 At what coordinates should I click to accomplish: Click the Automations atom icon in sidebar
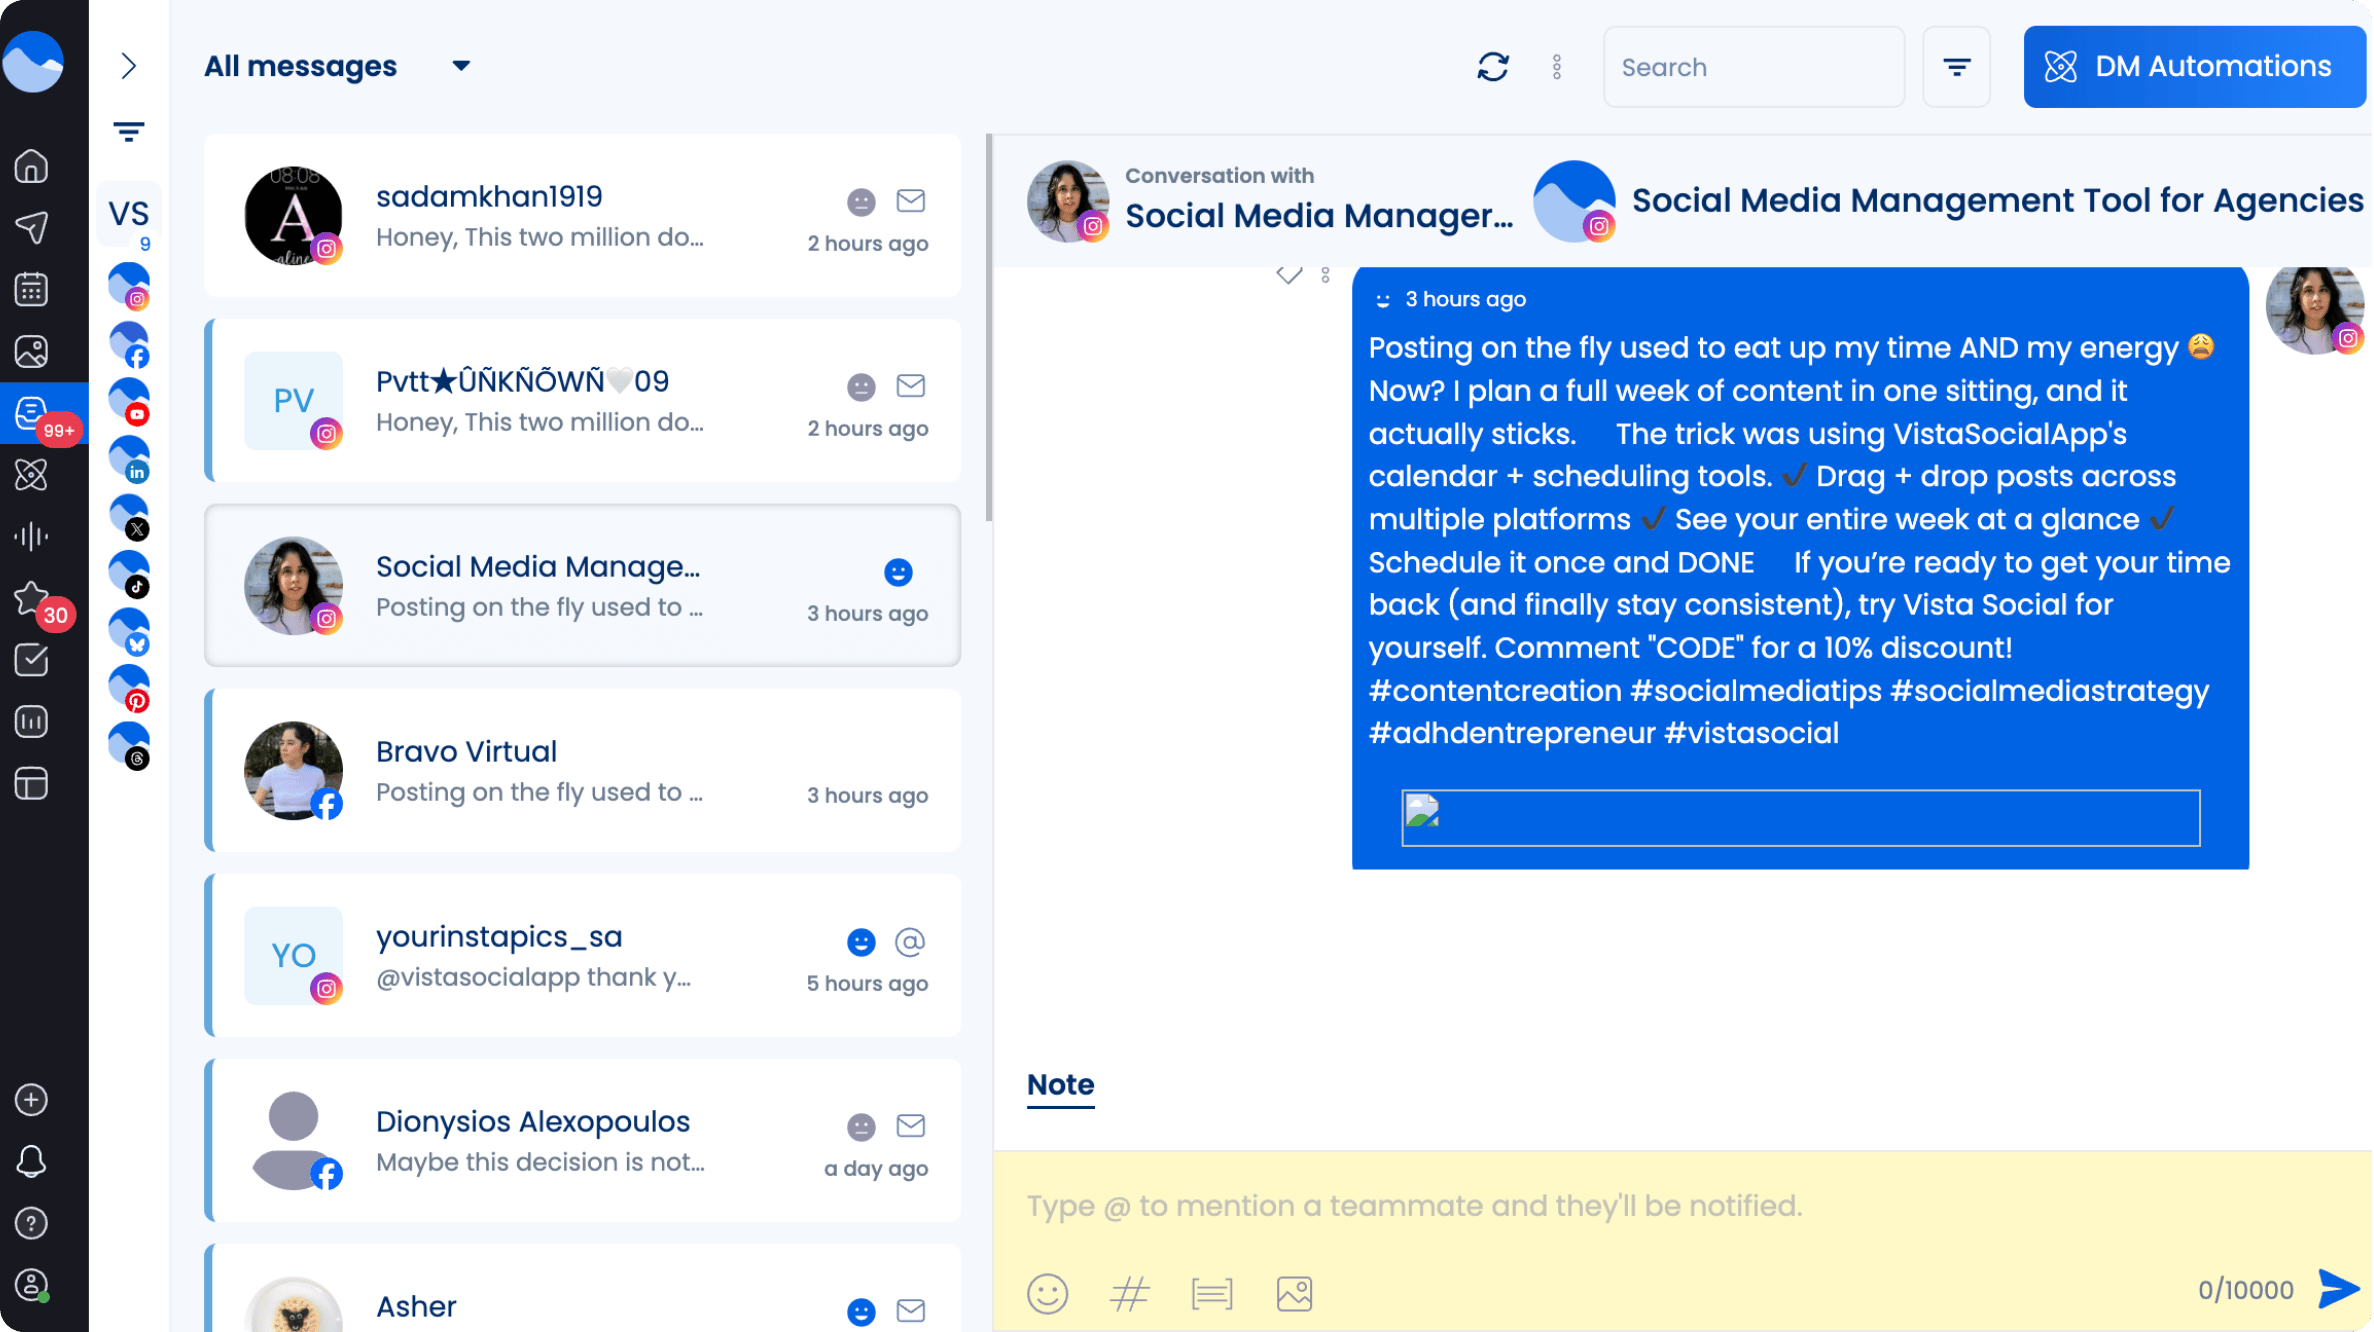[x=31, y=475]
